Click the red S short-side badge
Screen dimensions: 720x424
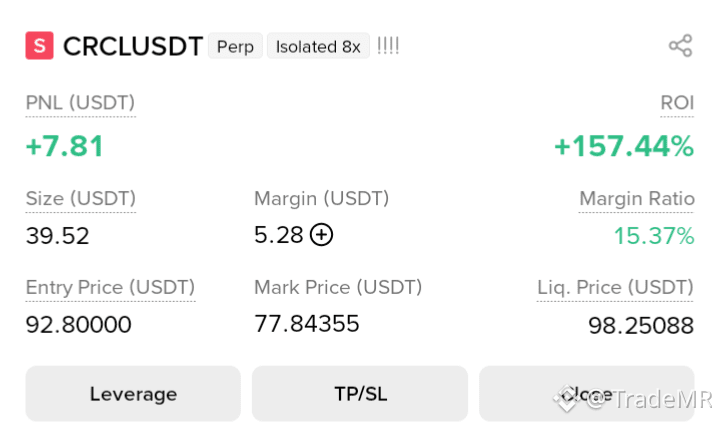39,45
